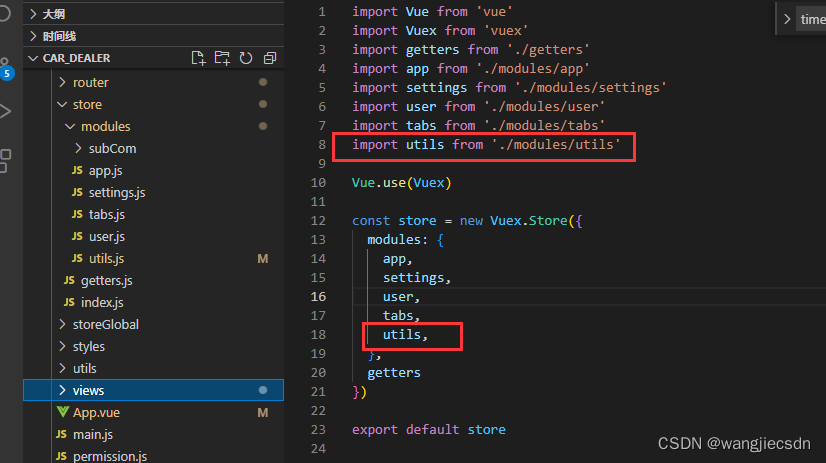Refresh the CAR_DEALER explorer tree
This screenshot has width=826, height=463.
[x=246, y=58]
